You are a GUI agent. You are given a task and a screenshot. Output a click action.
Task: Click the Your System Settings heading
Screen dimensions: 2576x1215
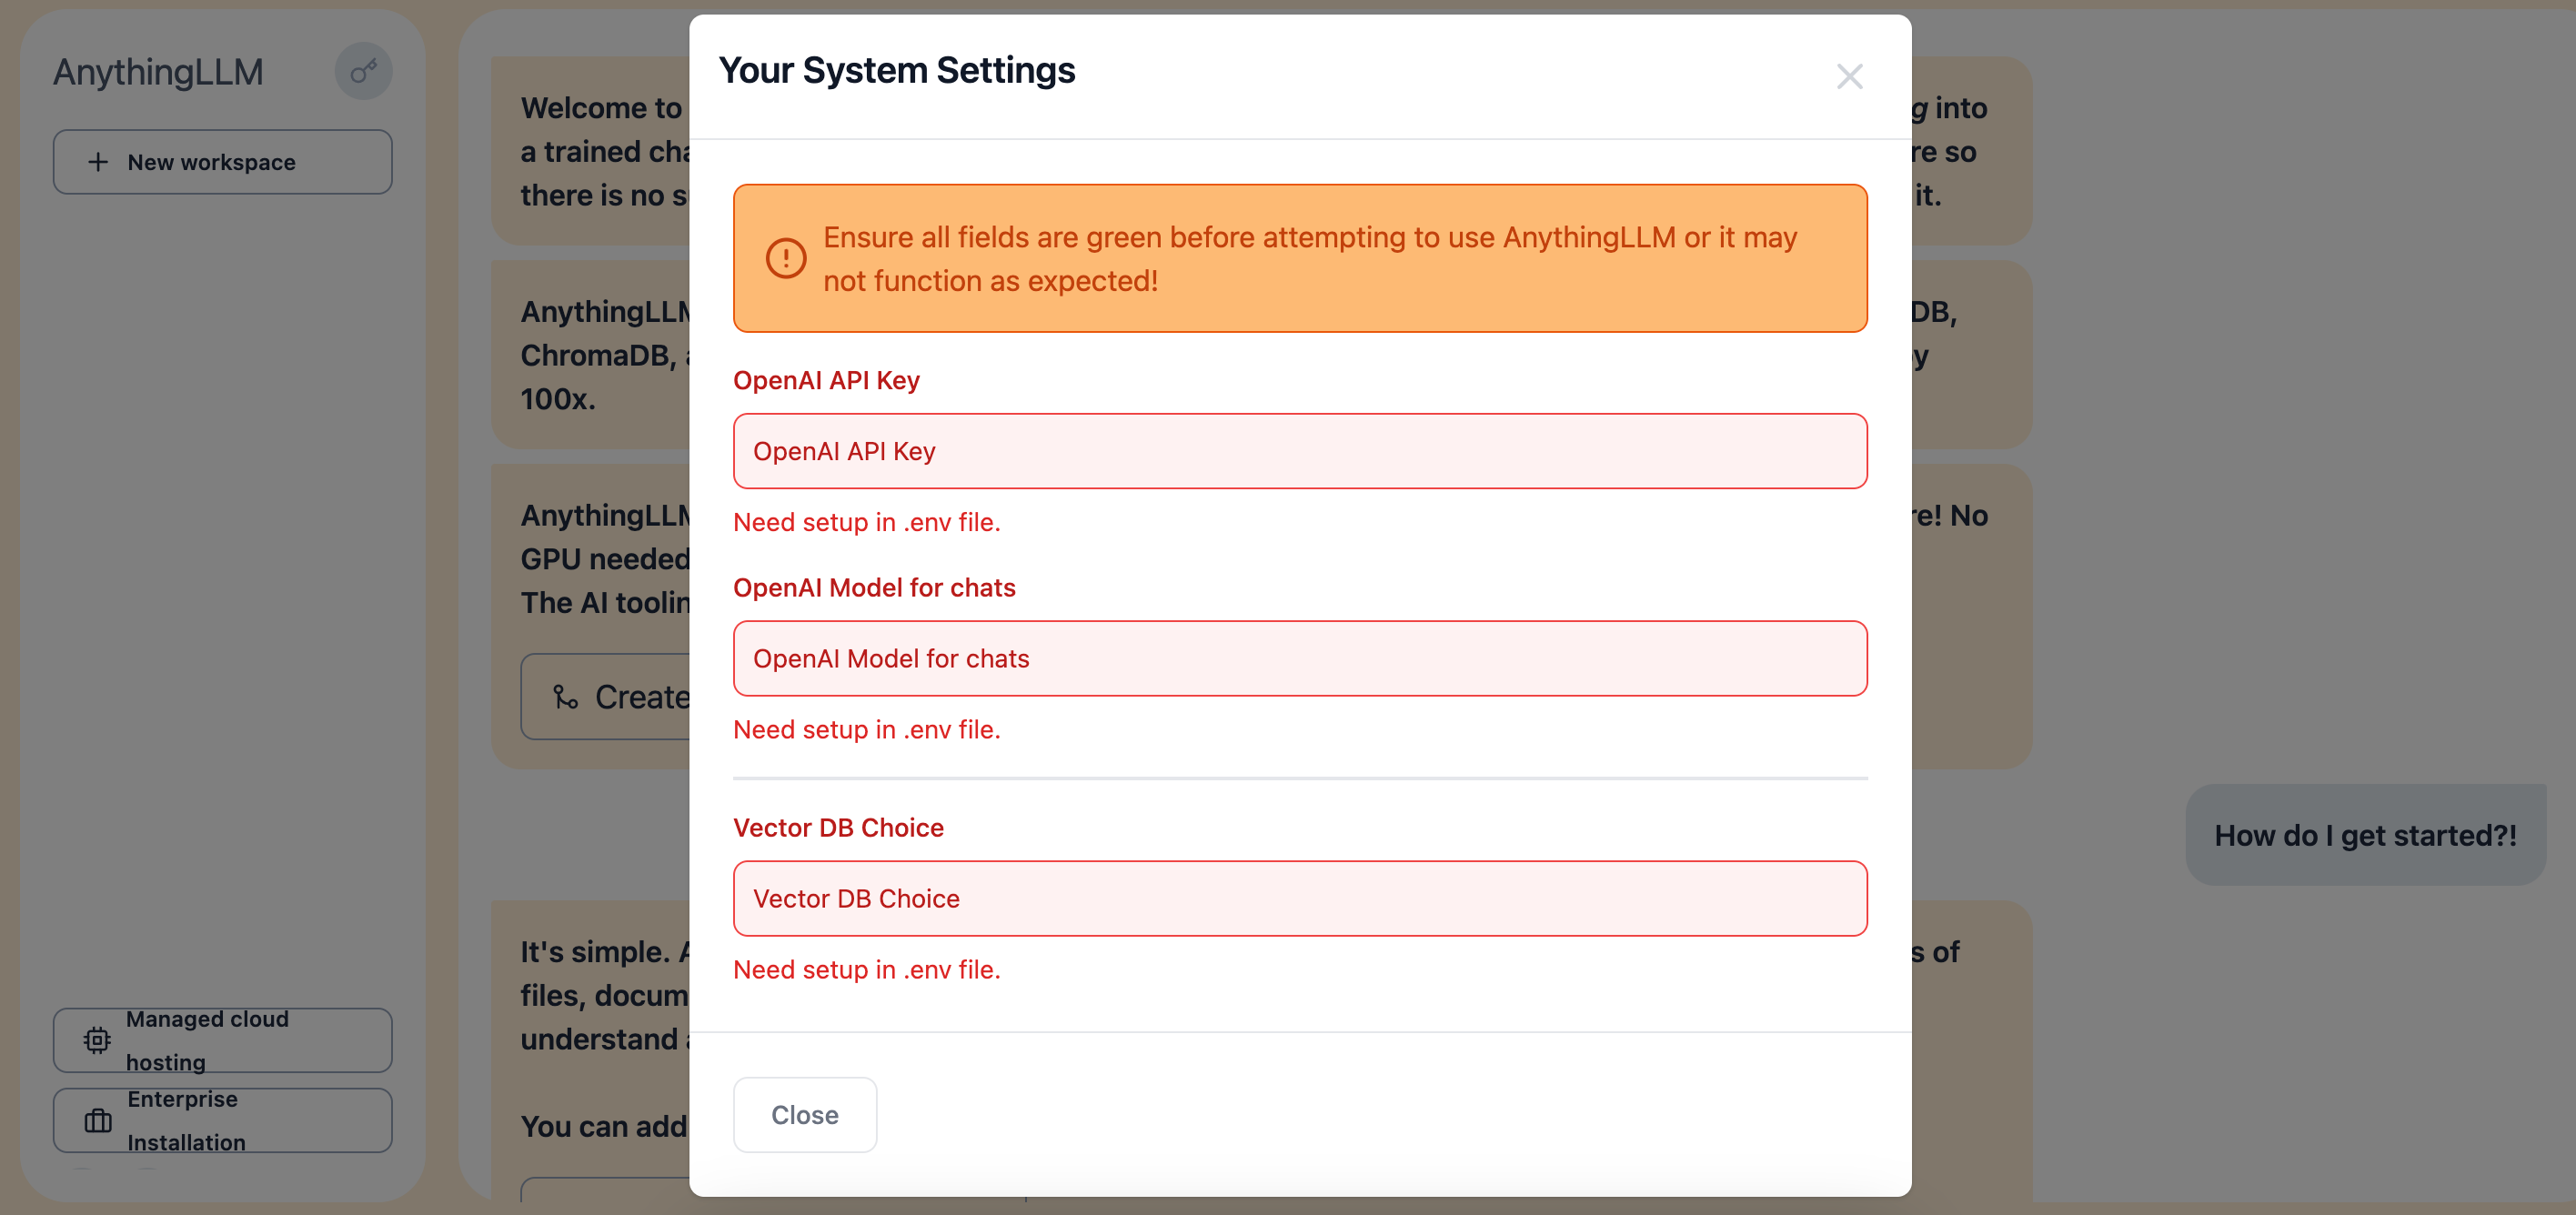897,70
